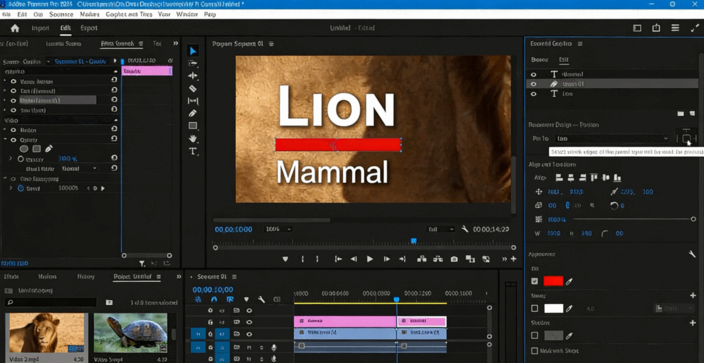Viewport: 704px width, 363px height.
Task: Open the stroke style dropdown
Action: [x=673, y=308]
